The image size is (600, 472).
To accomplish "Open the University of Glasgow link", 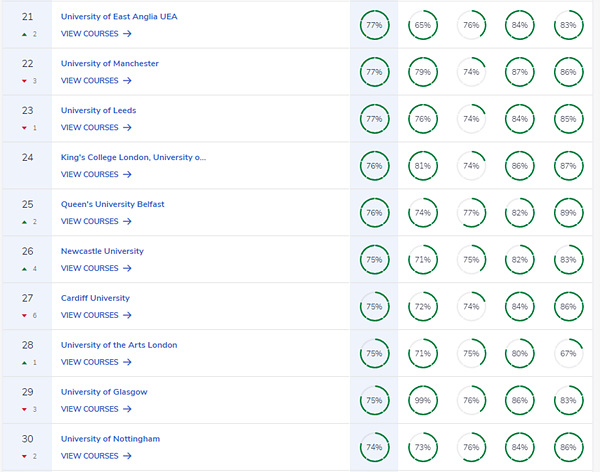I will (x=104, y=392).
